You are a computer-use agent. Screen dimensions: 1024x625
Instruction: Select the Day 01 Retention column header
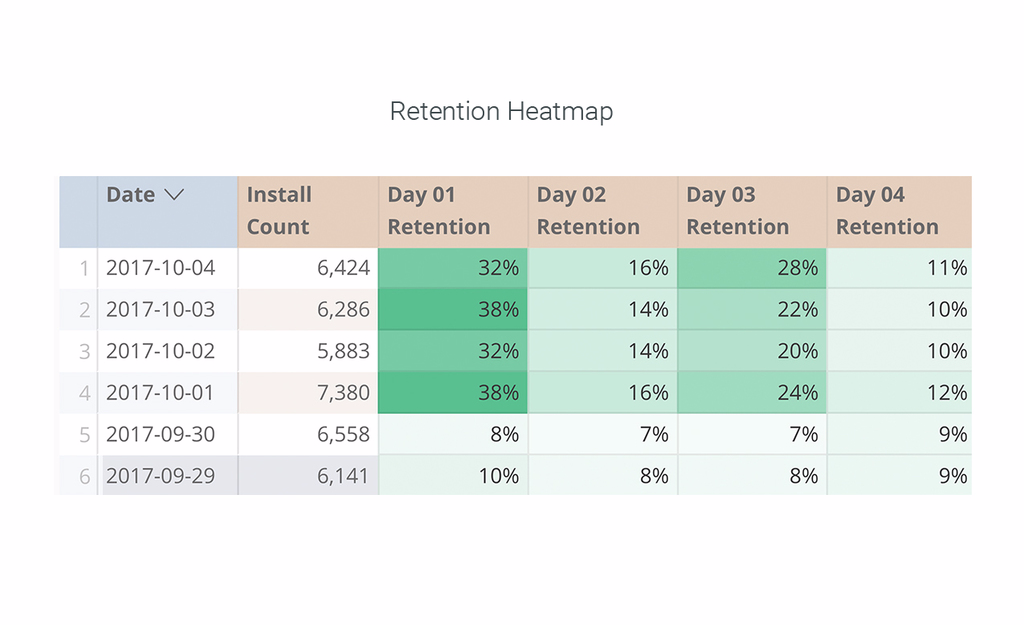tap(452, 211)
